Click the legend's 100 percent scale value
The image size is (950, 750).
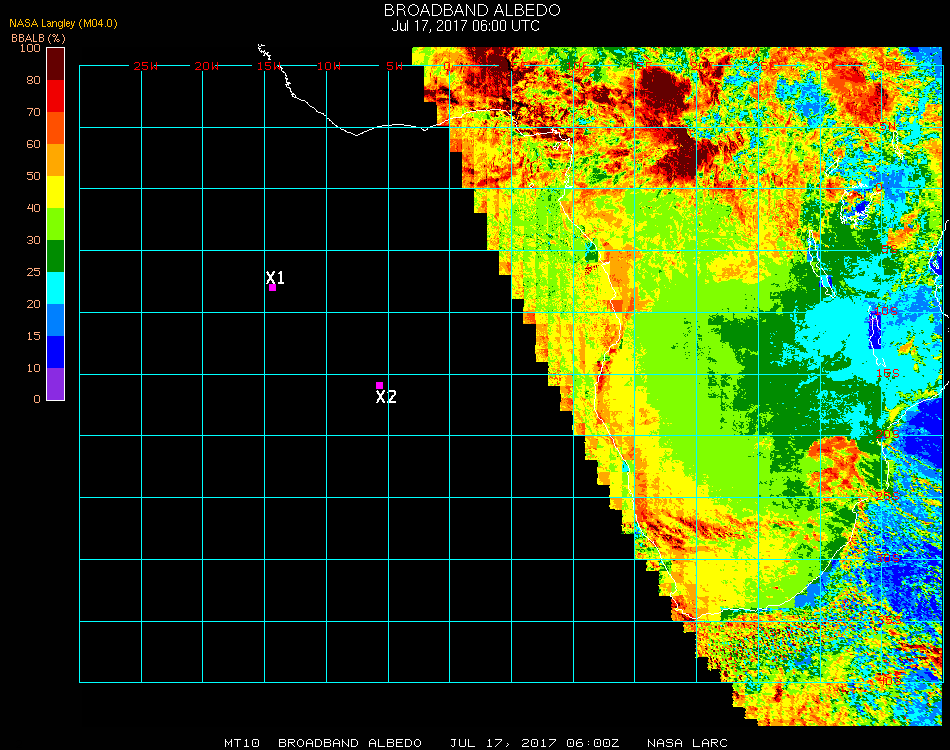(30, 48)
